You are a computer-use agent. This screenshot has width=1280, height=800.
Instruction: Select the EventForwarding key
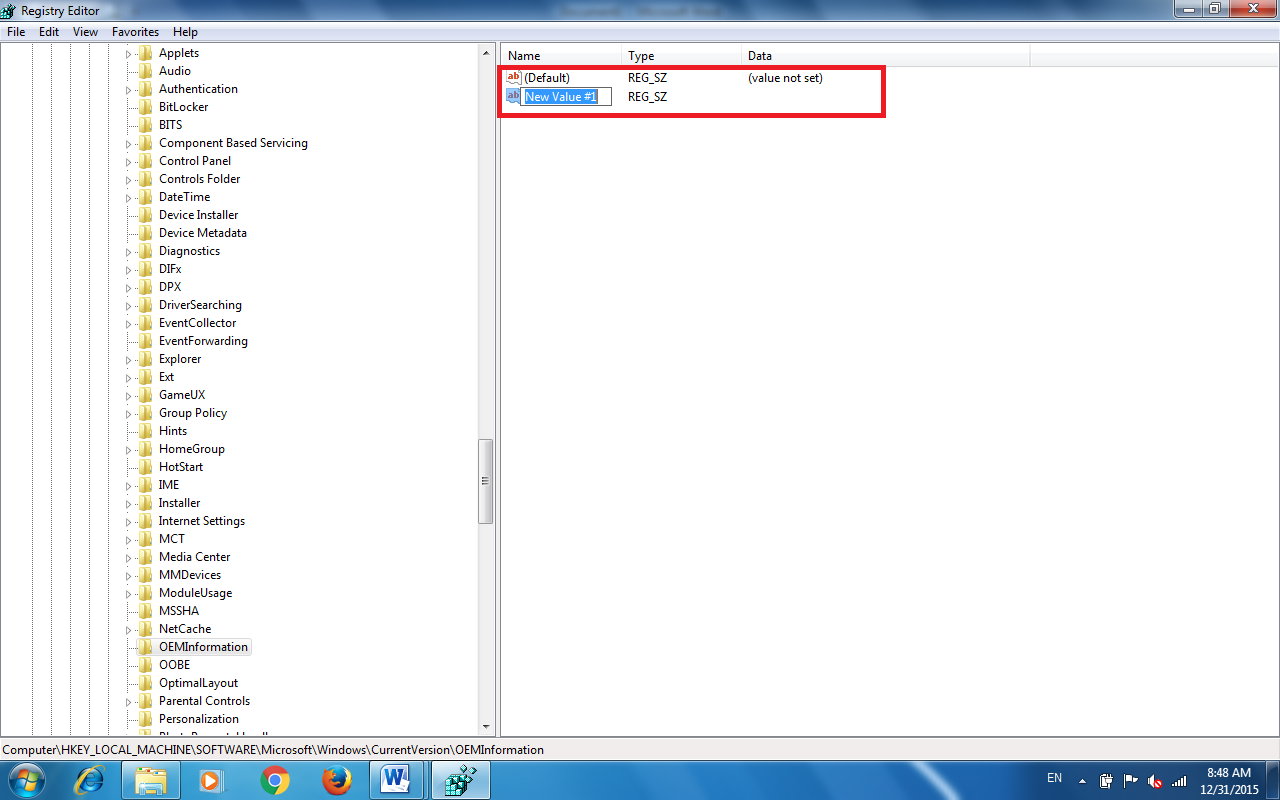tap(203, 341)
